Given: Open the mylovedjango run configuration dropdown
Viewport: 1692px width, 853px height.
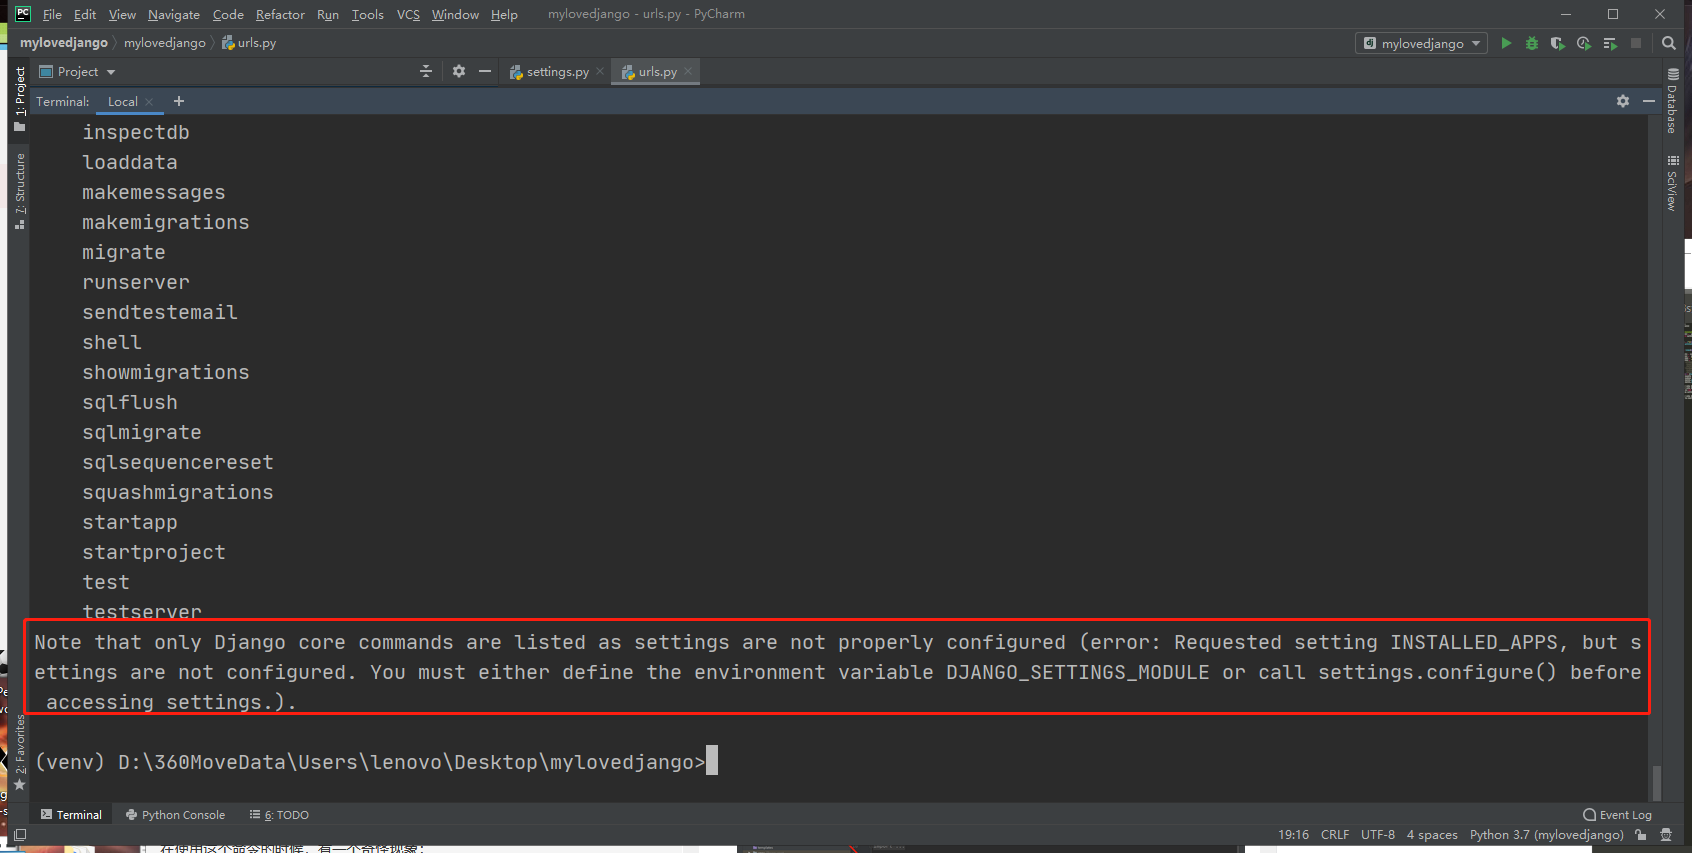Looking at the screenshot, I should coord(1421,43).
